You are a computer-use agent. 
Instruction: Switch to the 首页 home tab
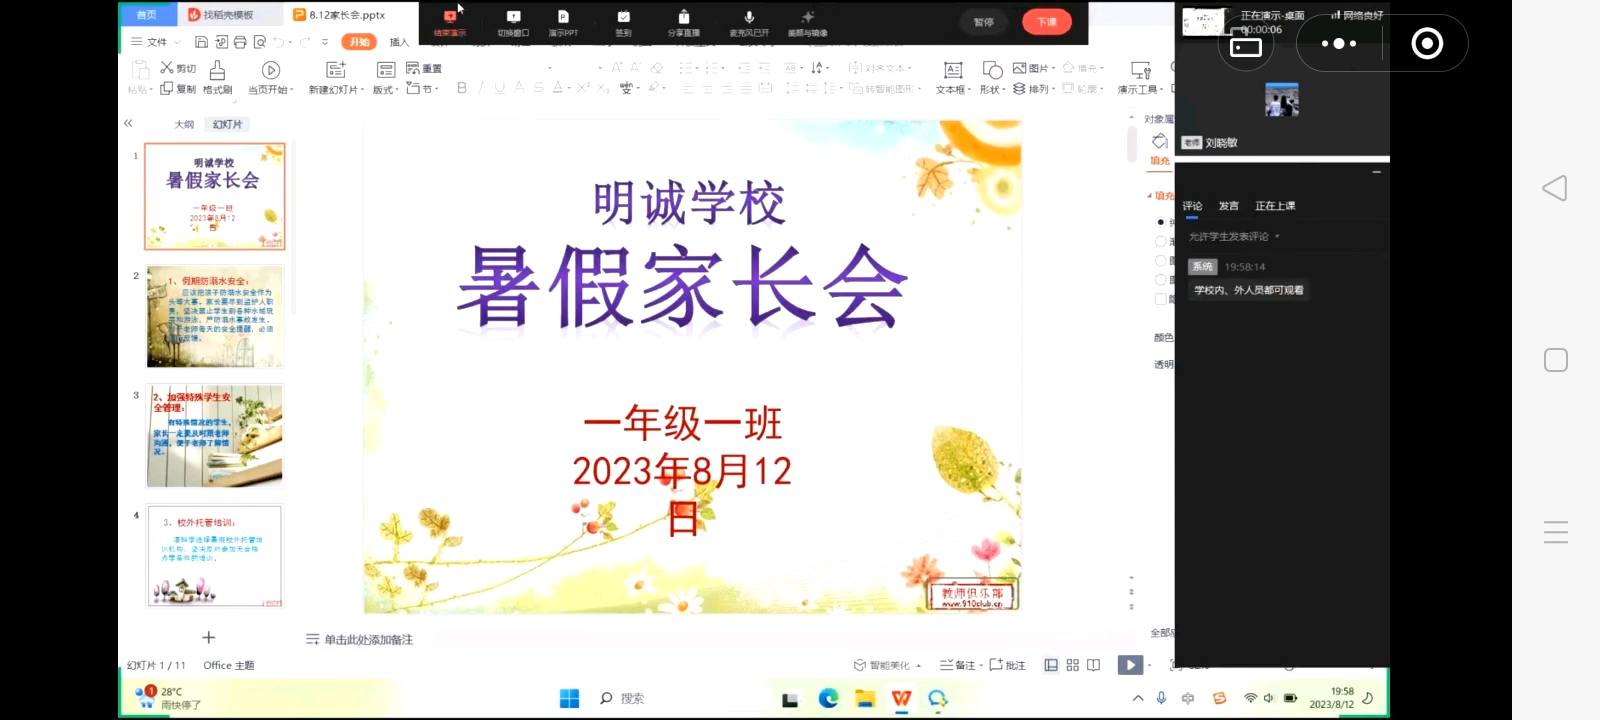pyautogui.click(x=147, y=15)
